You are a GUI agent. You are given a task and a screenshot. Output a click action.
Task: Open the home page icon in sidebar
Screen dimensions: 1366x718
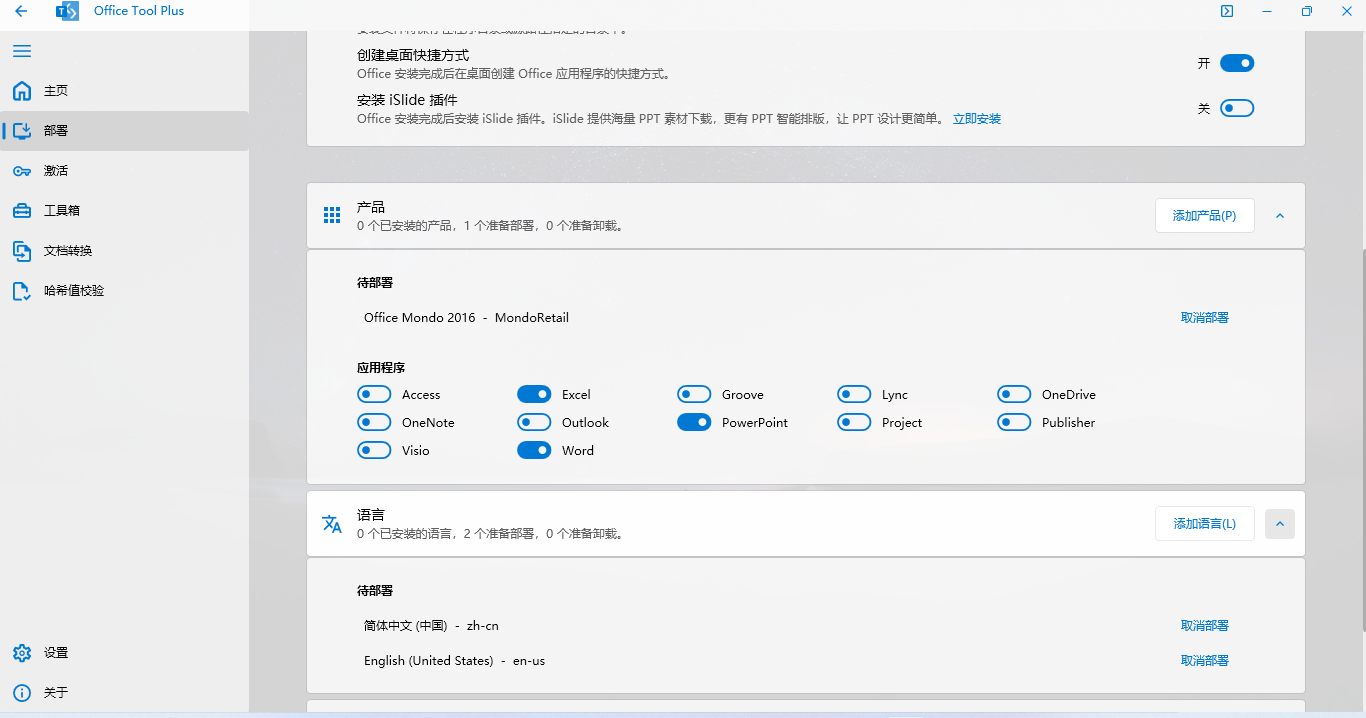(22, 91)
